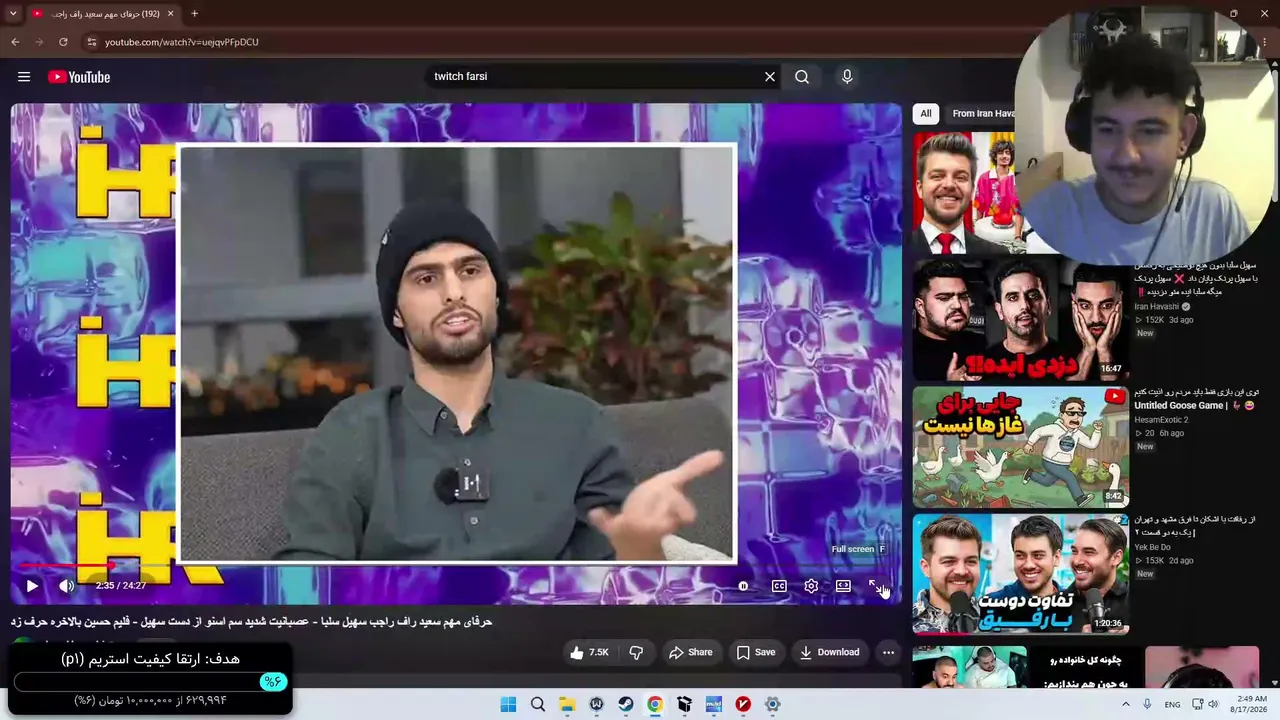Save the video to a playlist

click(756, 653)
